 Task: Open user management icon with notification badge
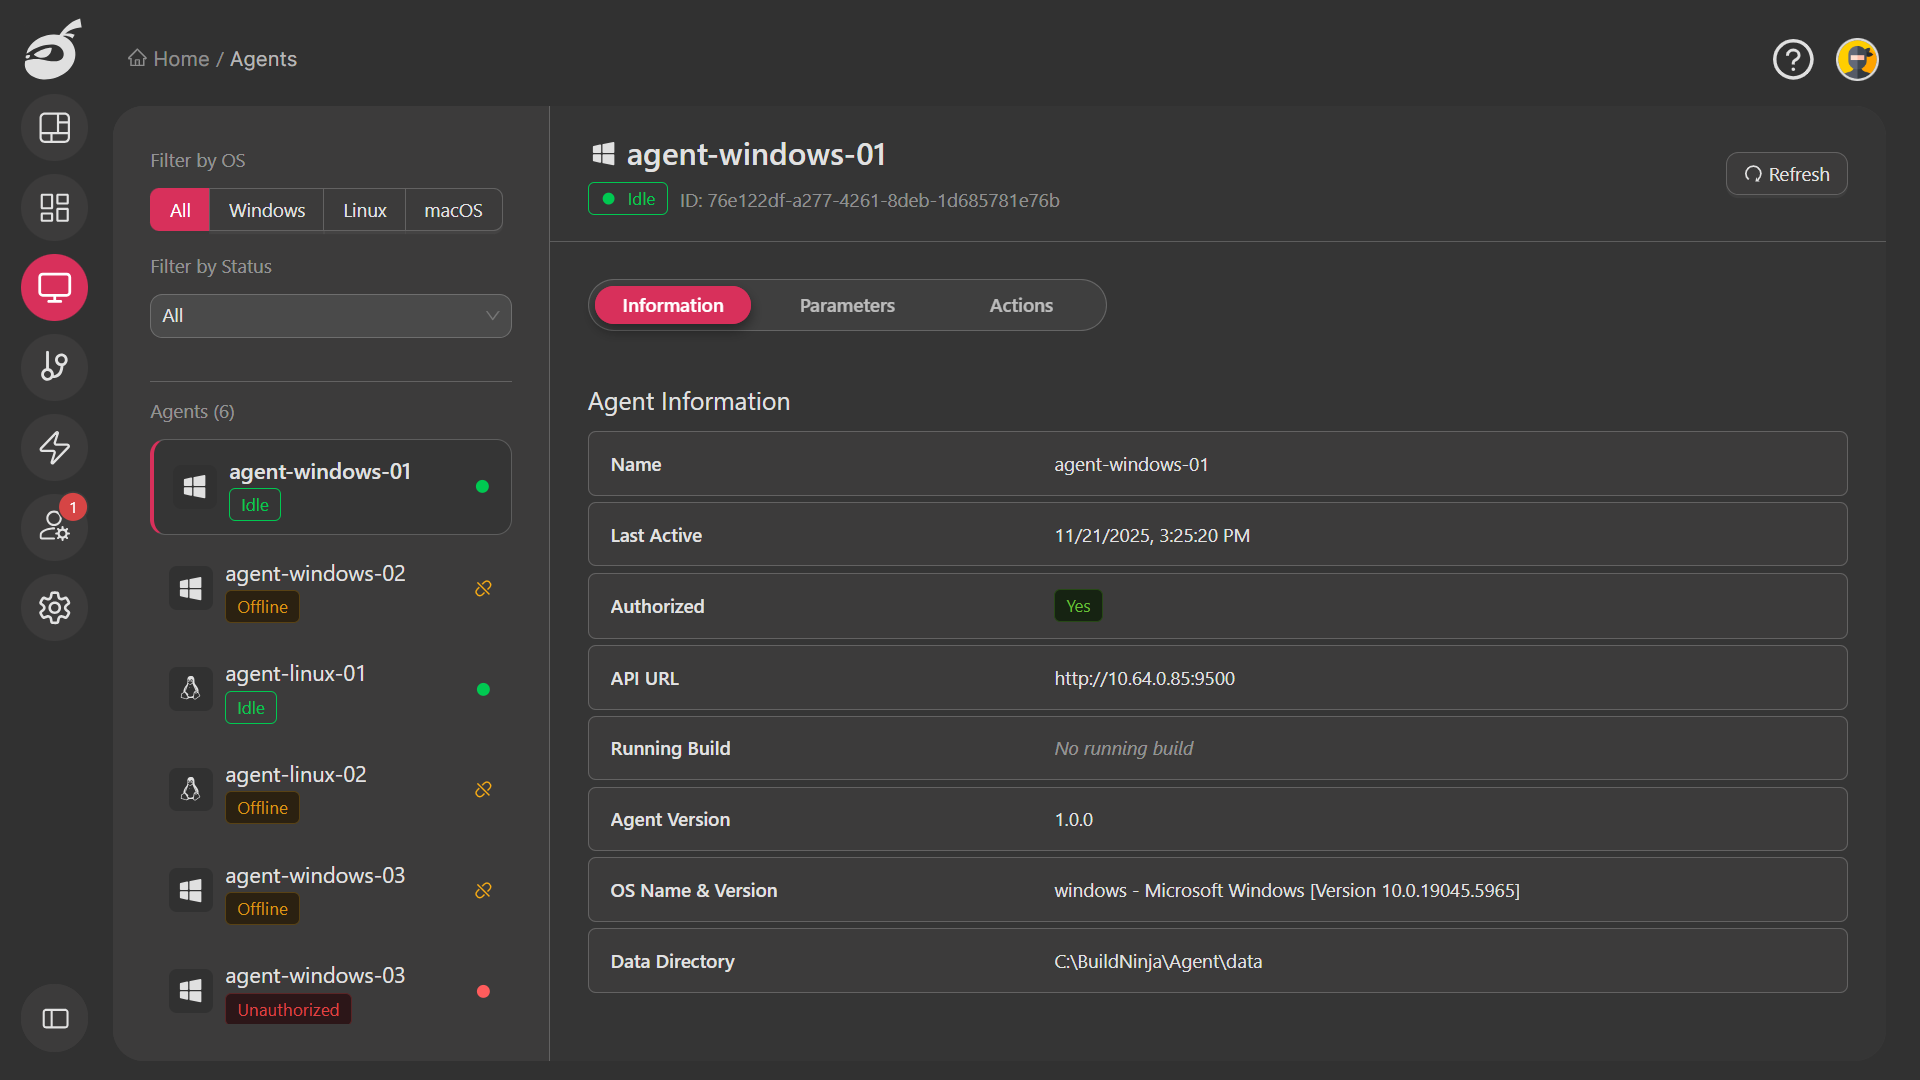pyautogui.click(x=54, y=527)
